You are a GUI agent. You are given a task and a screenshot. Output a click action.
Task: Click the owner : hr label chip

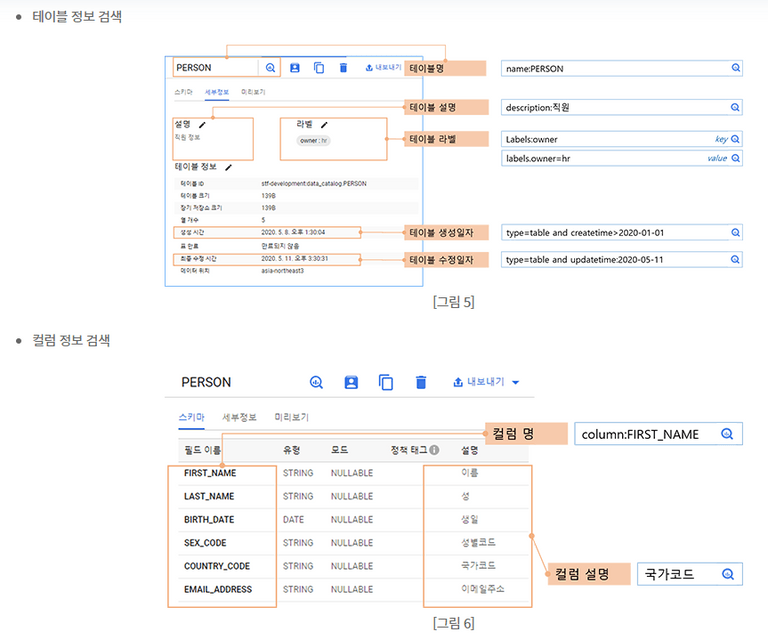(314, 141)
